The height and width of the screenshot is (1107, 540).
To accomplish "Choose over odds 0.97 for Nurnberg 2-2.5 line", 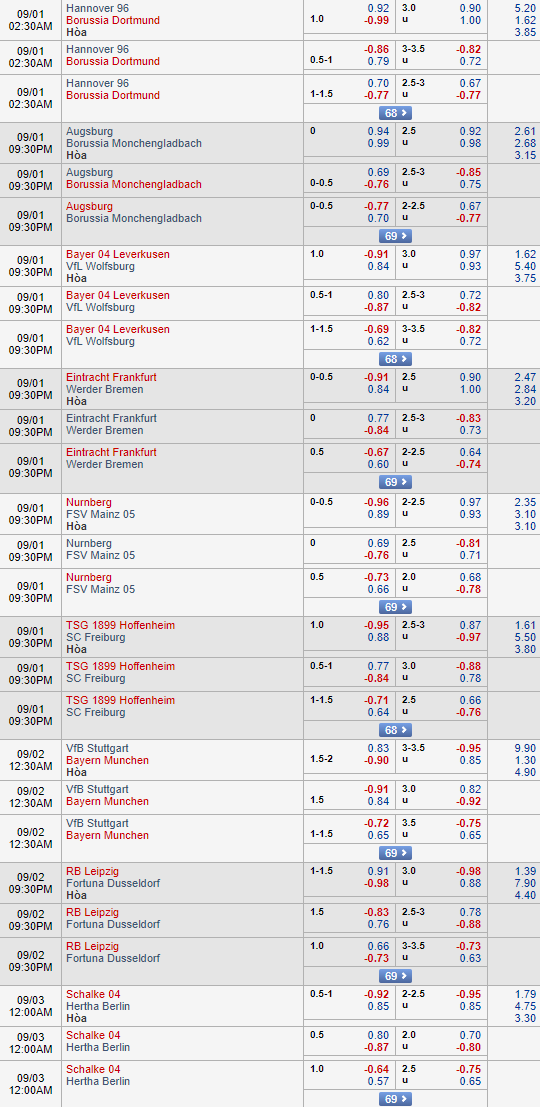I will click(470, 502).
